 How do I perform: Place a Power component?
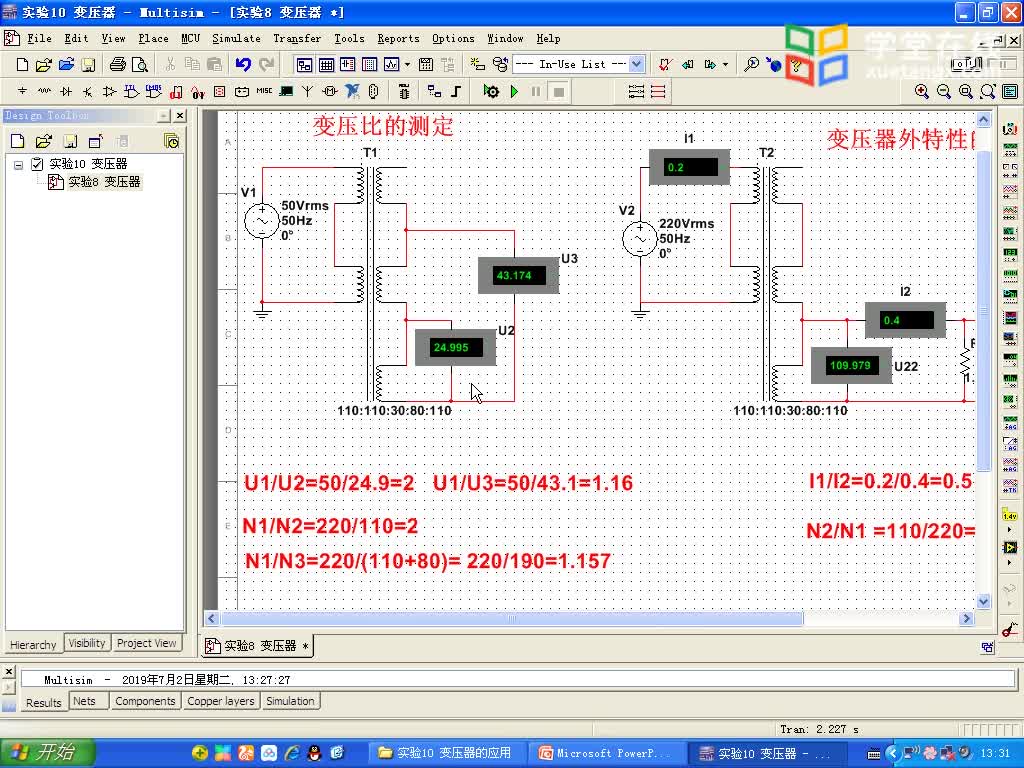click(242, 91)
